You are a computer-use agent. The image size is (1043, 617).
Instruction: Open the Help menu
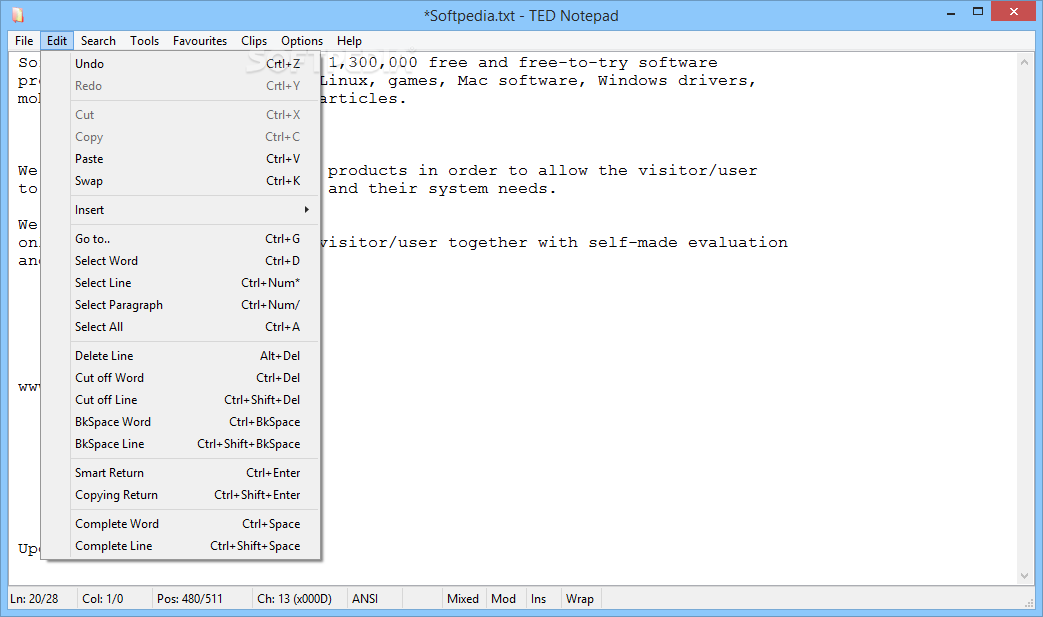click(x=349, y=41)
